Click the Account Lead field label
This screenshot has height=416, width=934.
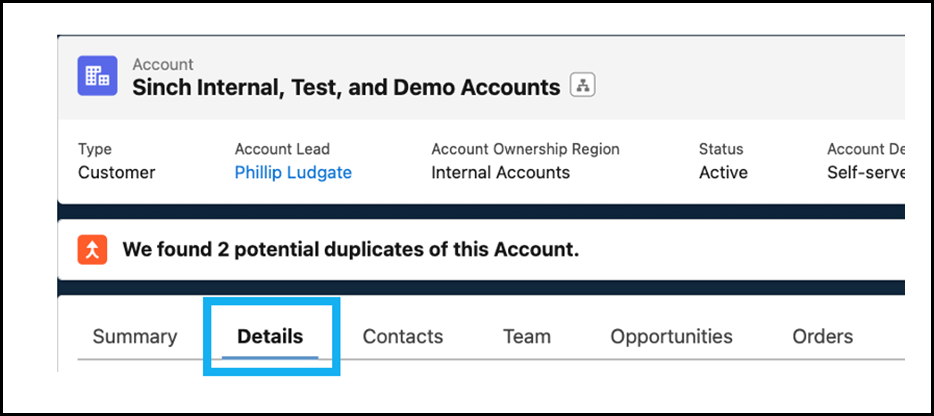(x=282, y=149)
